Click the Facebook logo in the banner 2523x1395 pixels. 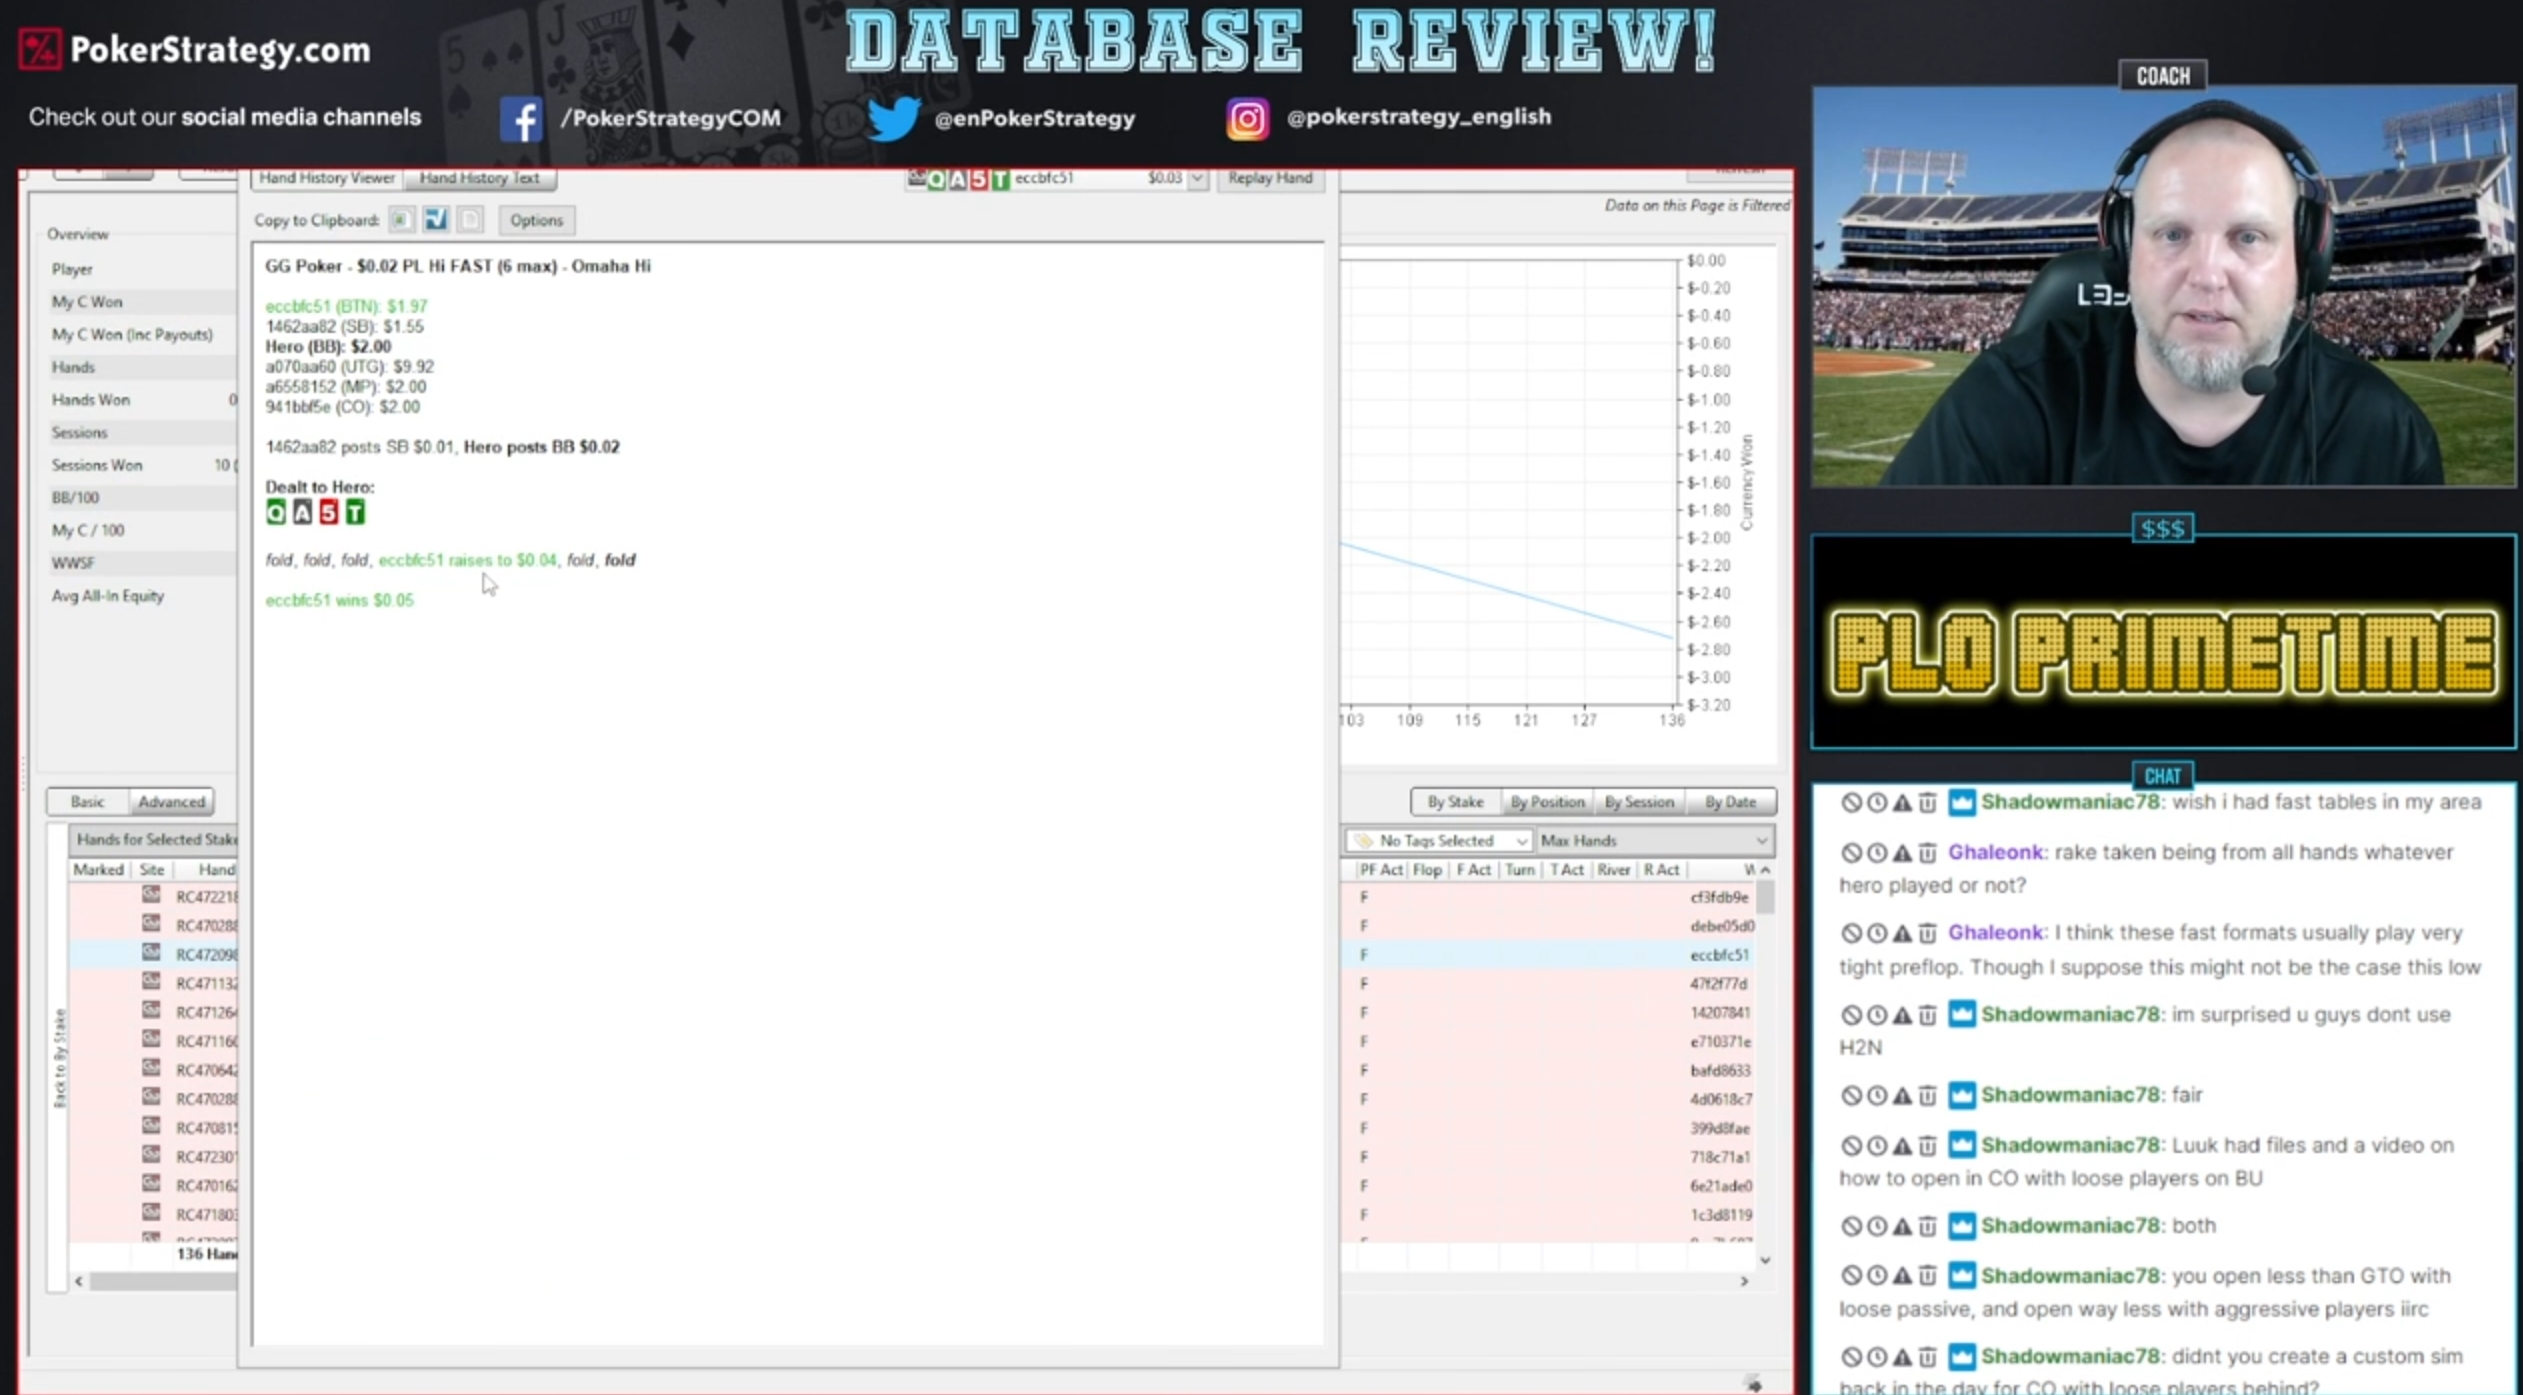pyautogui.click(x=521, y=119)
